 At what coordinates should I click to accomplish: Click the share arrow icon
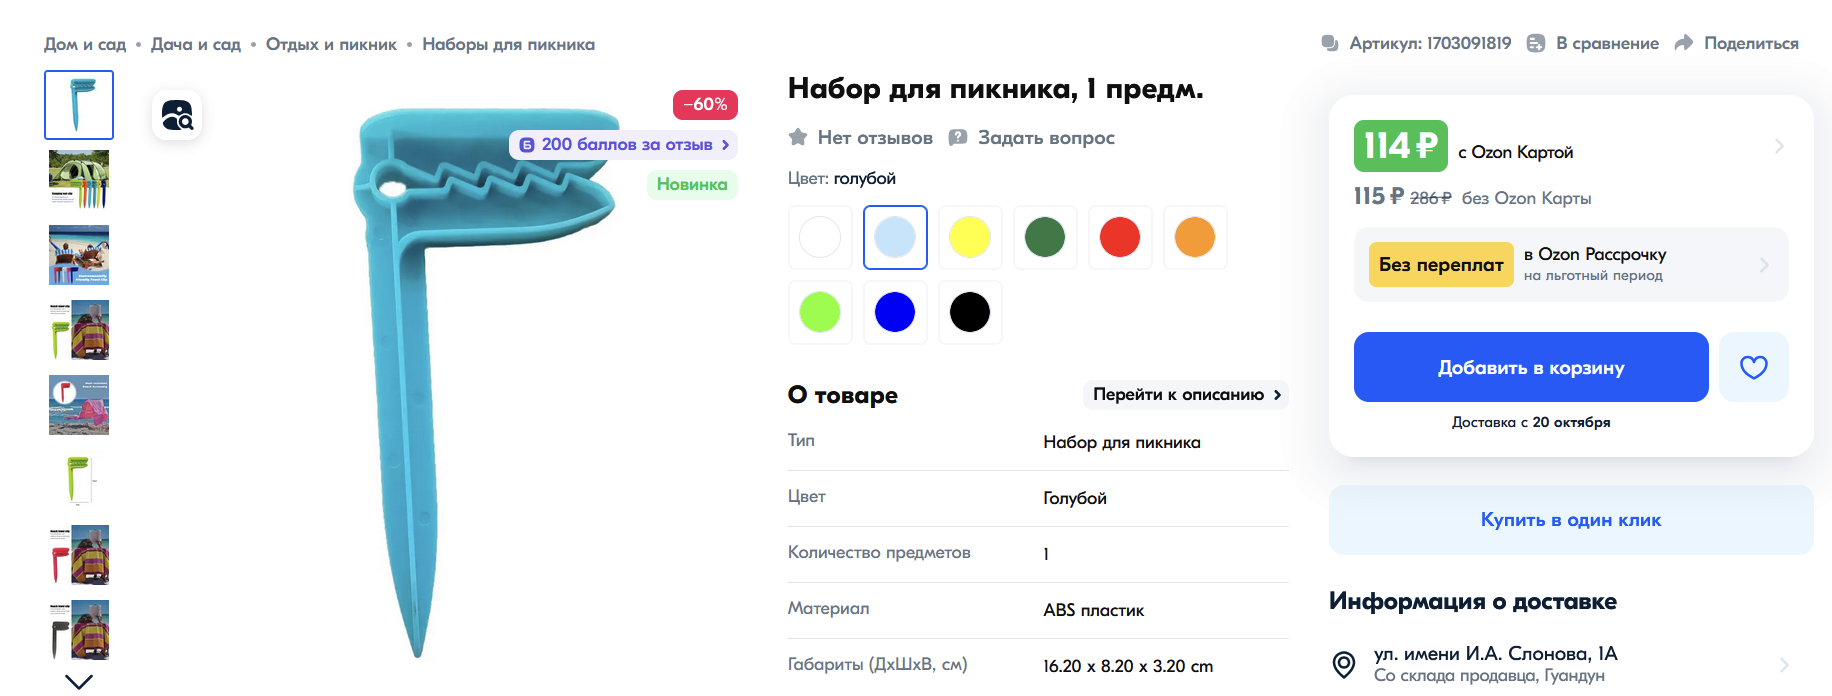coord(1684,43)
